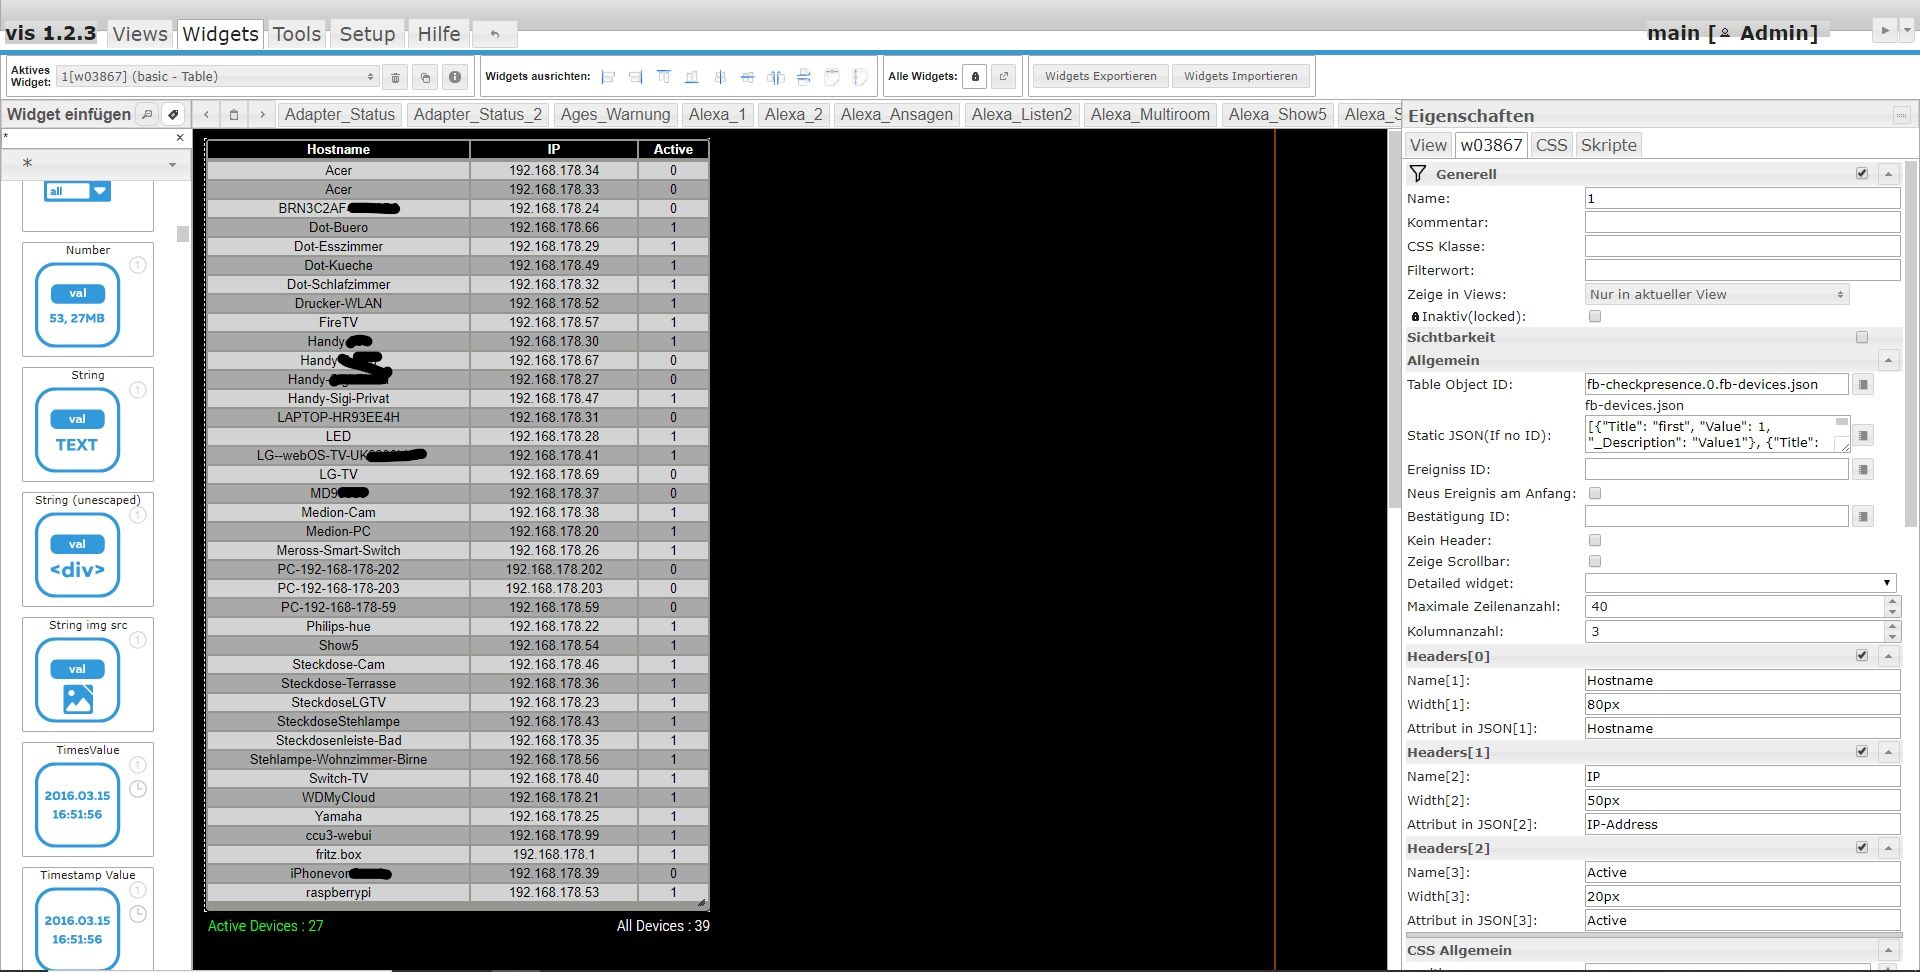Open the widget search magnifier icon

coord(147,115)
